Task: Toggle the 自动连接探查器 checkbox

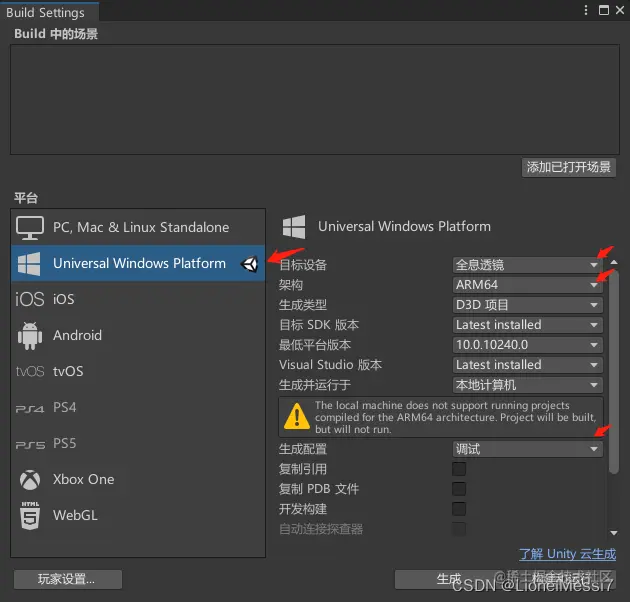Action: (459, 529)
